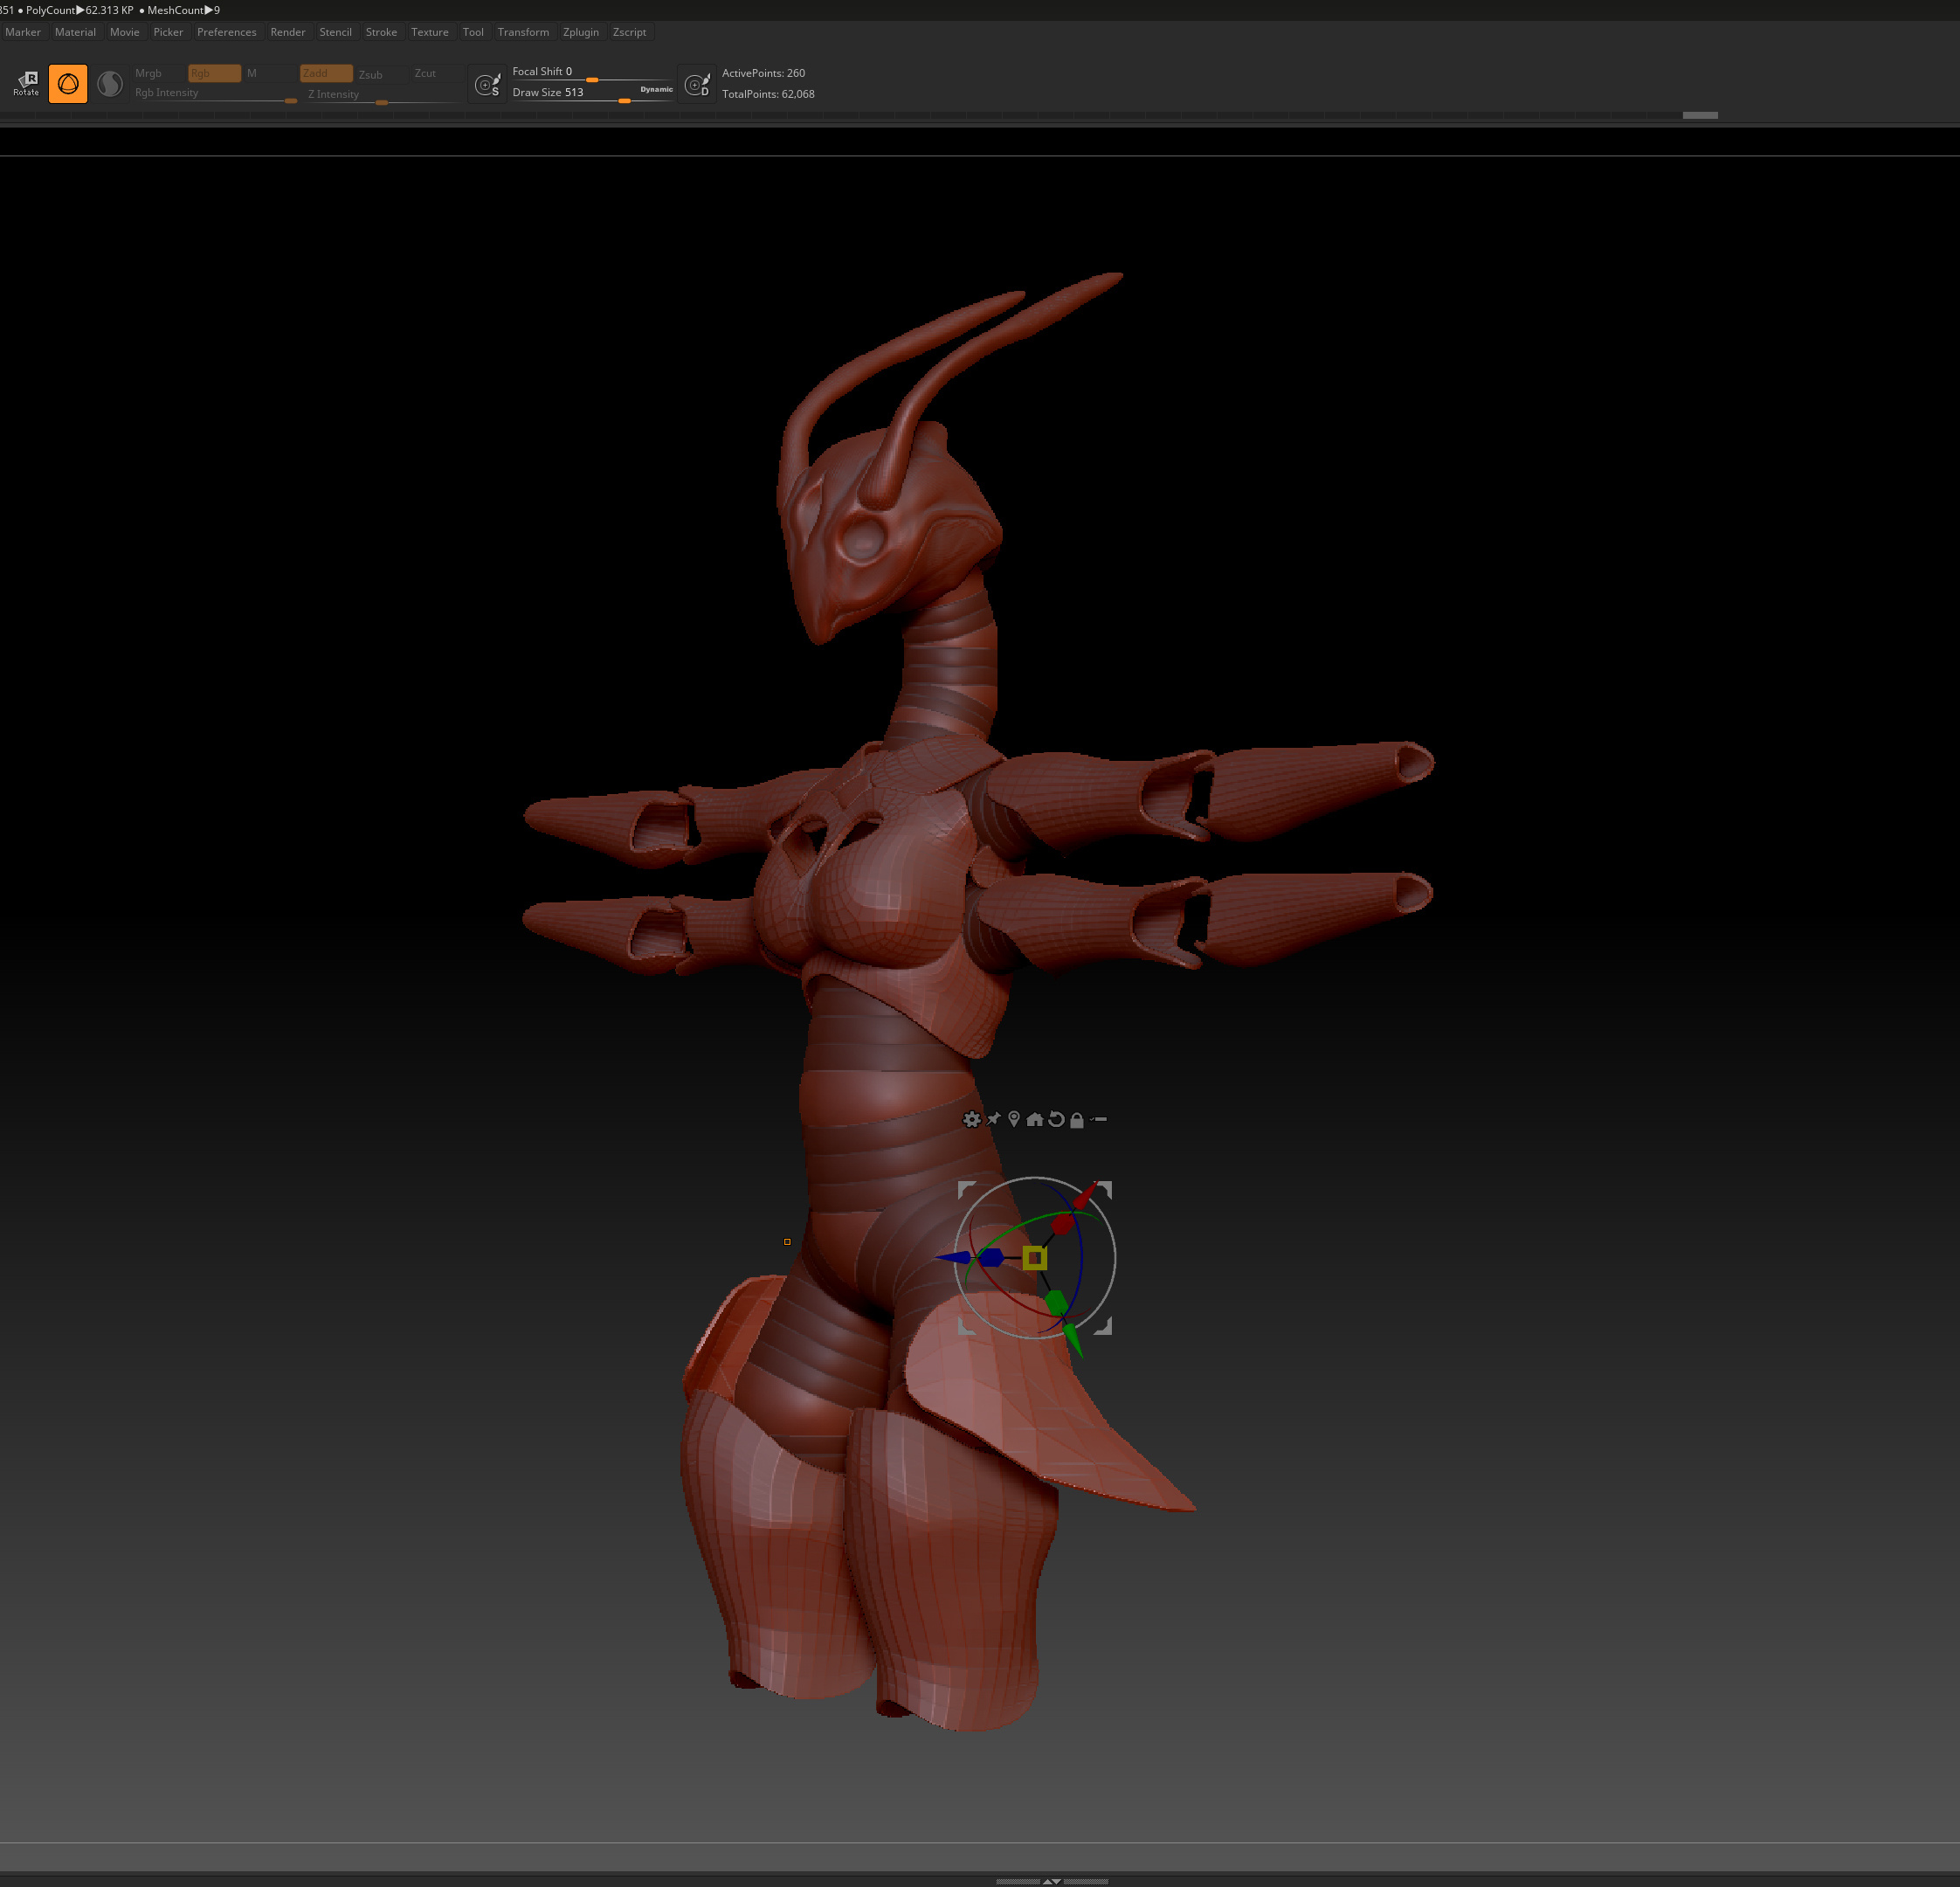Click the small orange point marker left of torso
Viewport: 1960px width, 1887px height.
pyautogui.click(x=787, y=1242)
